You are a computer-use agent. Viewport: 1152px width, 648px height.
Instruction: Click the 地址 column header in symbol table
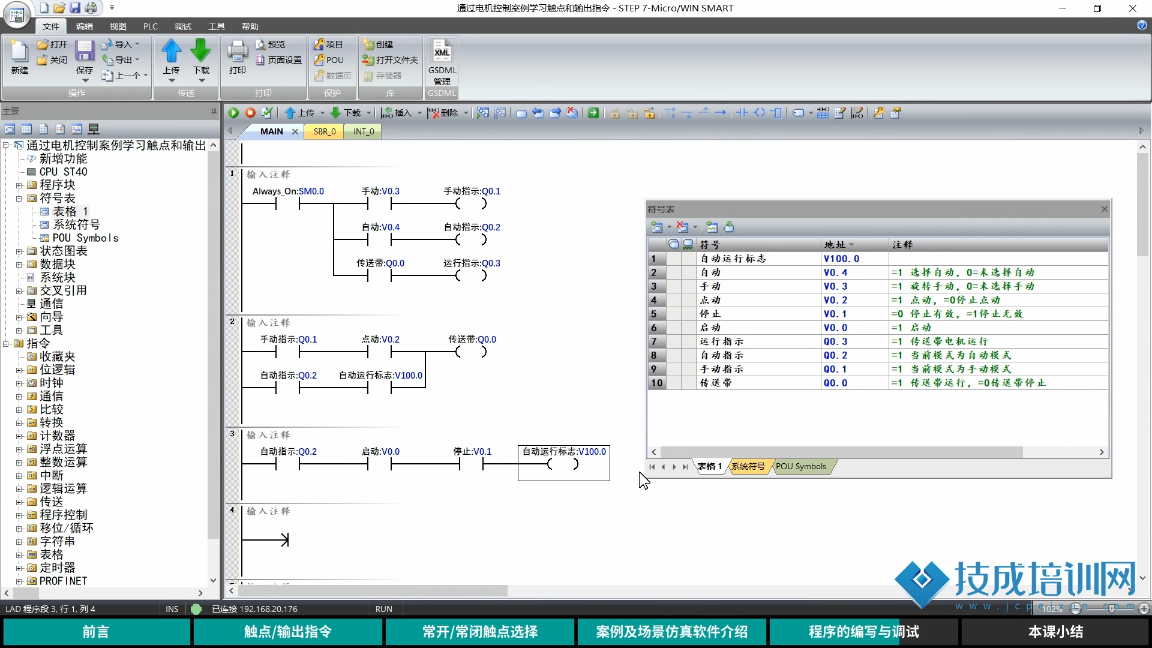(x=854, y=245)
